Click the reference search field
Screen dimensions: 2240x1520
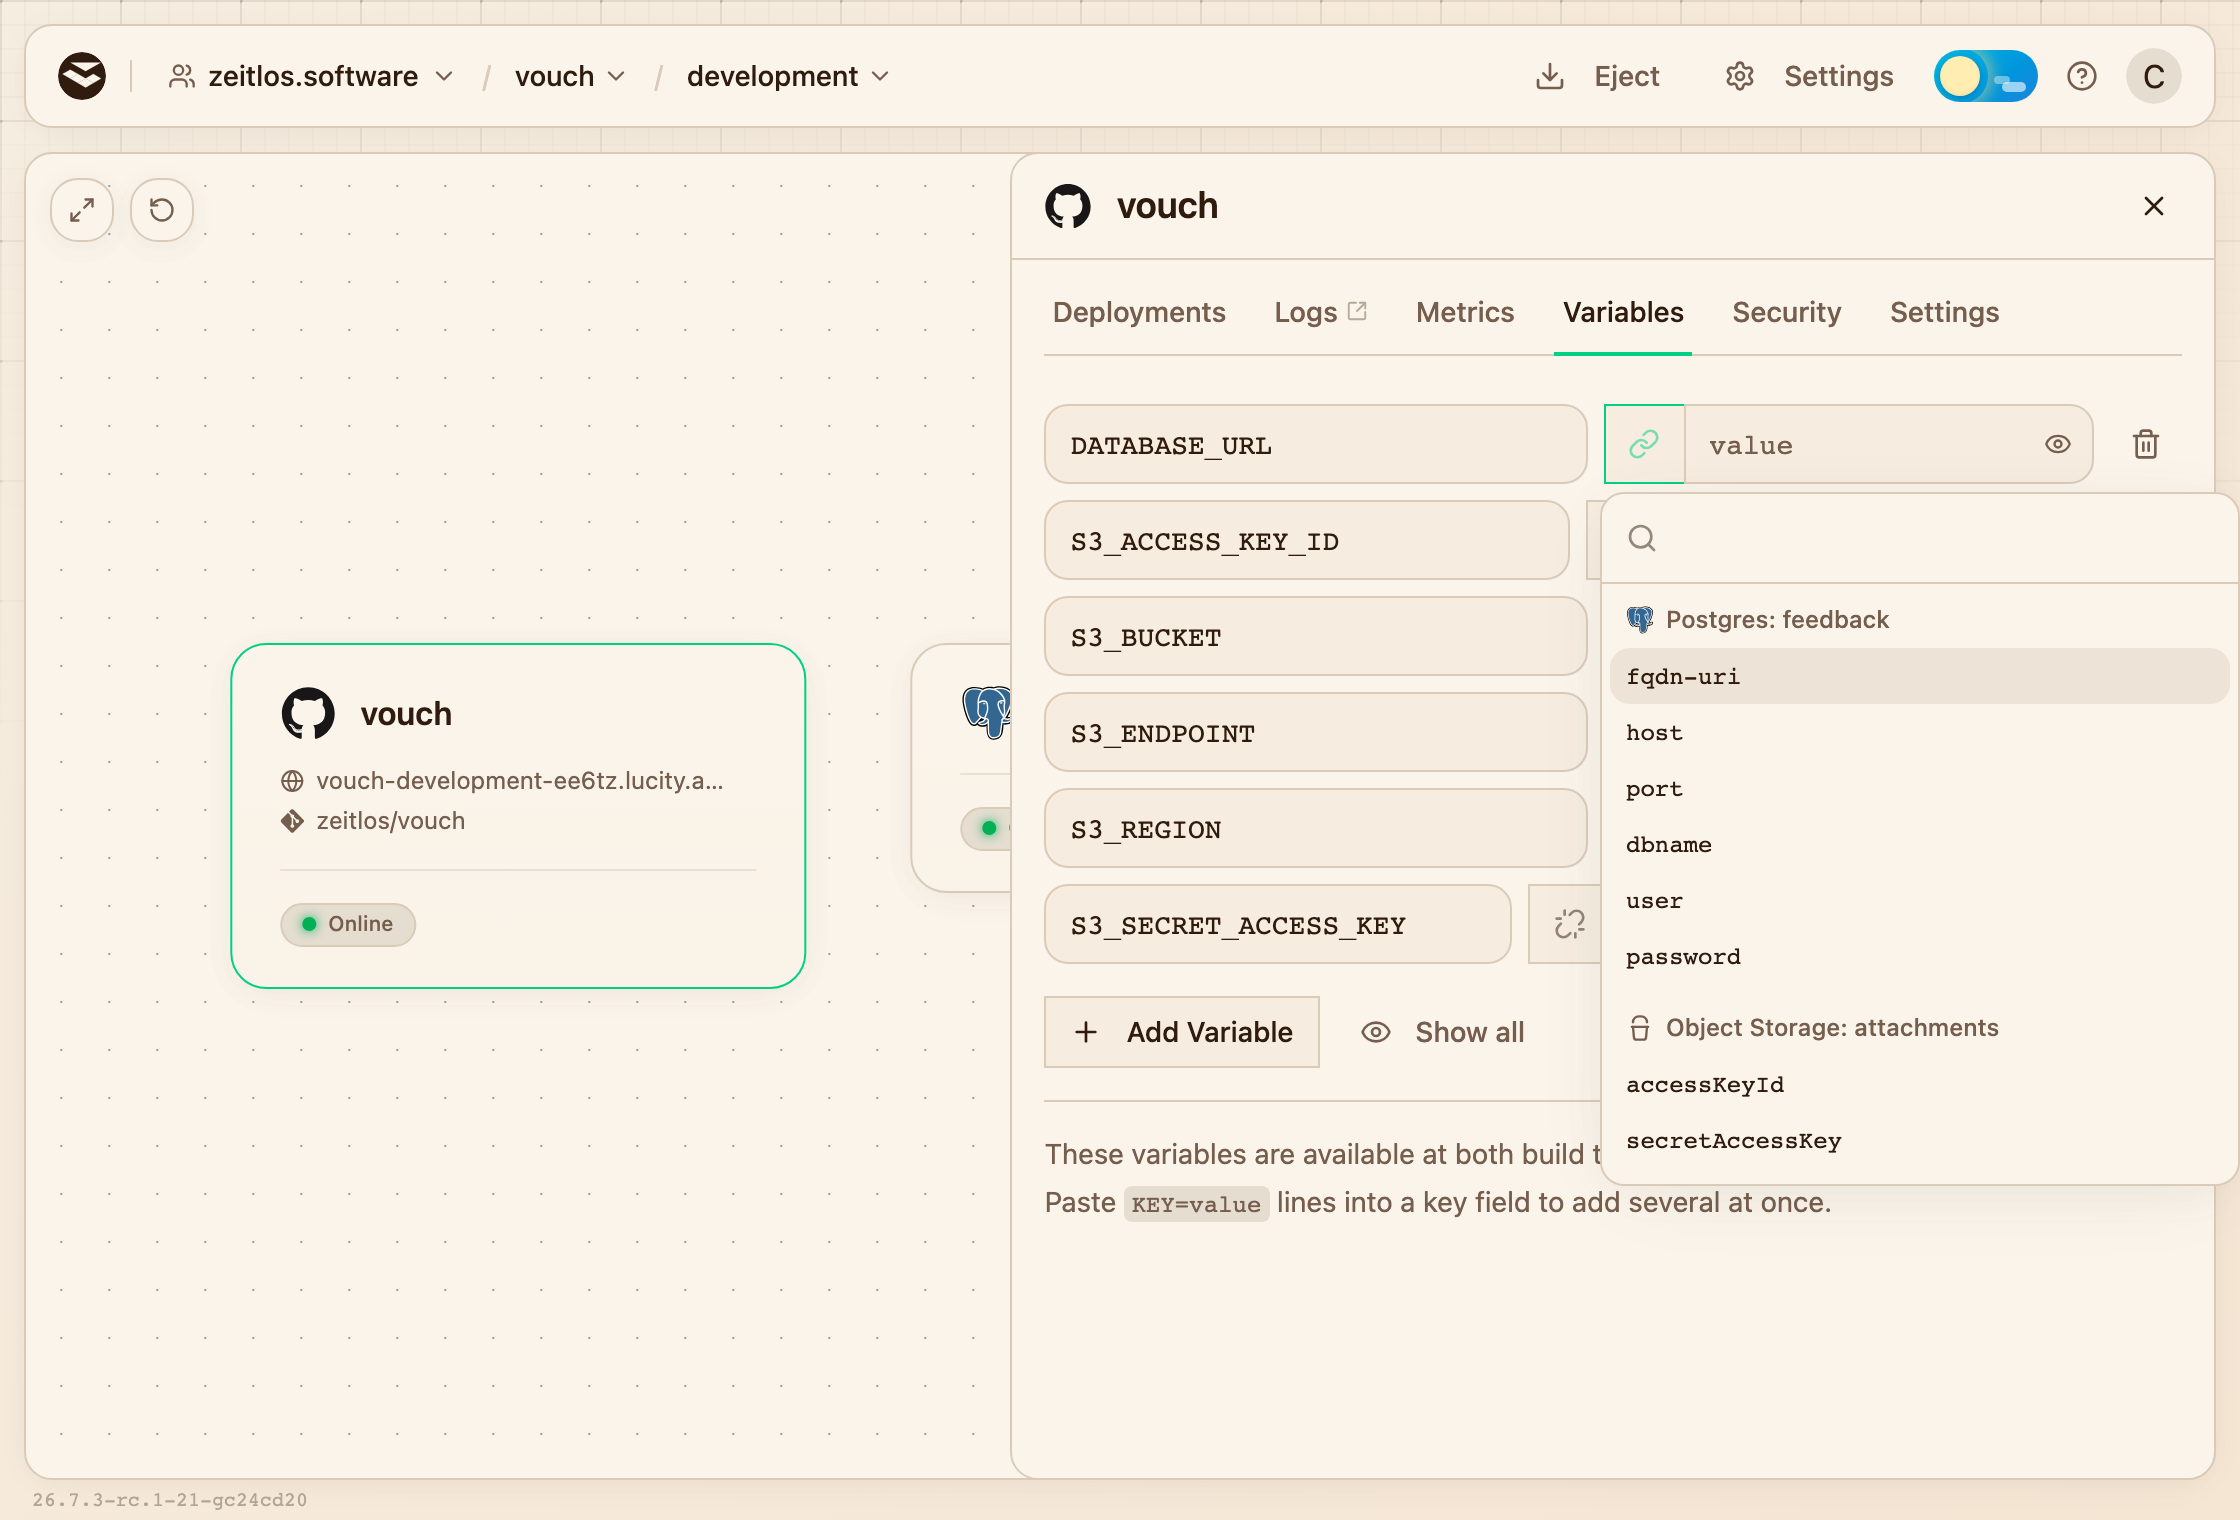pos(1920,538)
